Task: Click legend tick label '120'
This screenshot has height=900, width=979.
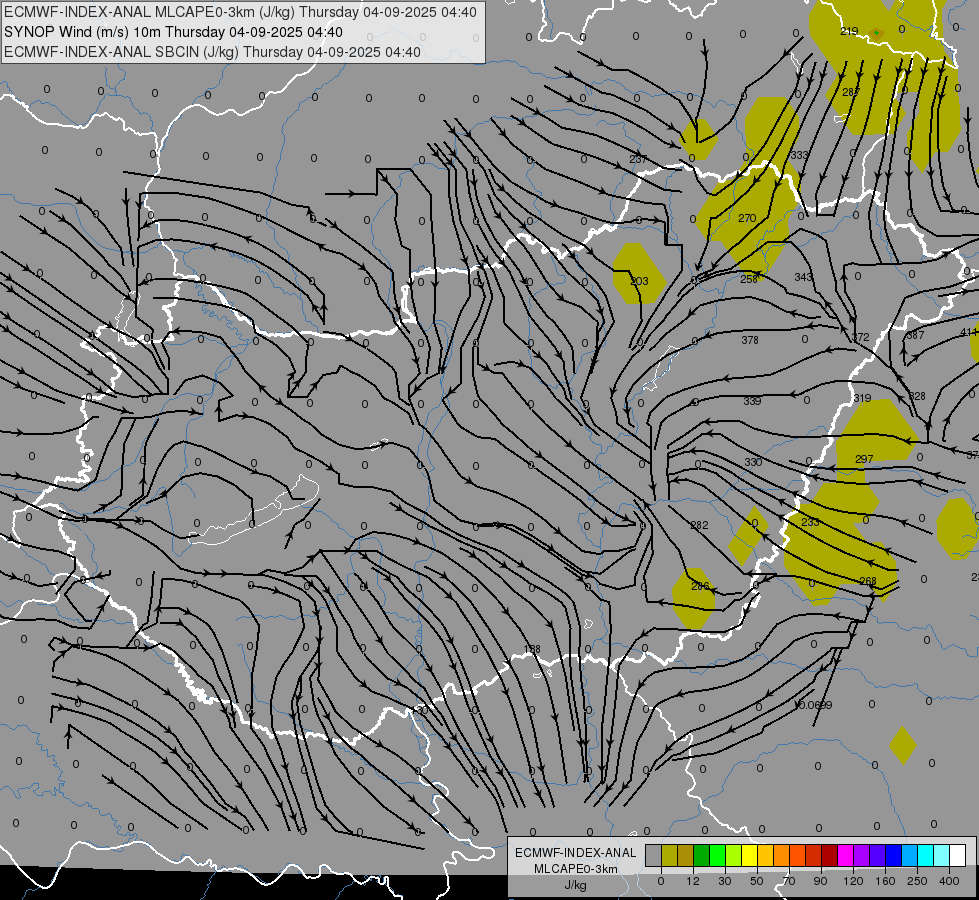Action: (x=853, y=881)
